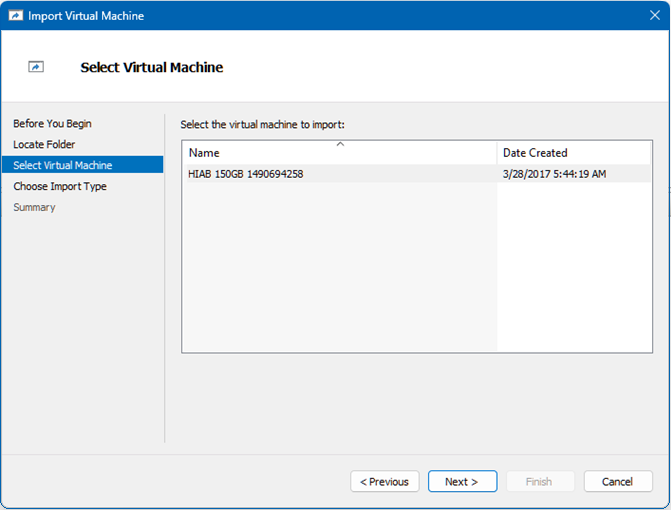The height and width of the screenshot is (510, 671).
Task: Click the disabled Finish button
Action: (539, 482)
